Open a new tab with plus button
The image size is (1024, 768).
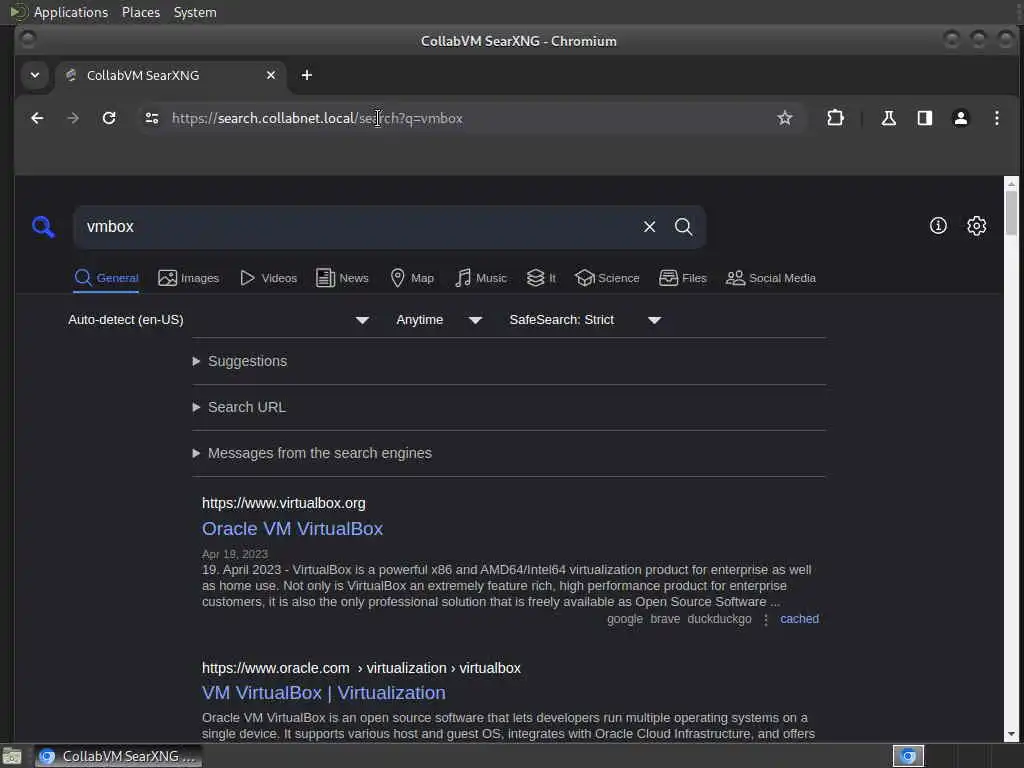pos(306,75)
